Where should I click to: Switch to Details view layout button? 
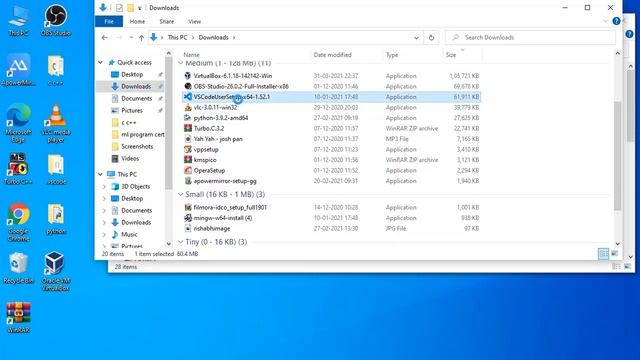[x=603, y=253]
